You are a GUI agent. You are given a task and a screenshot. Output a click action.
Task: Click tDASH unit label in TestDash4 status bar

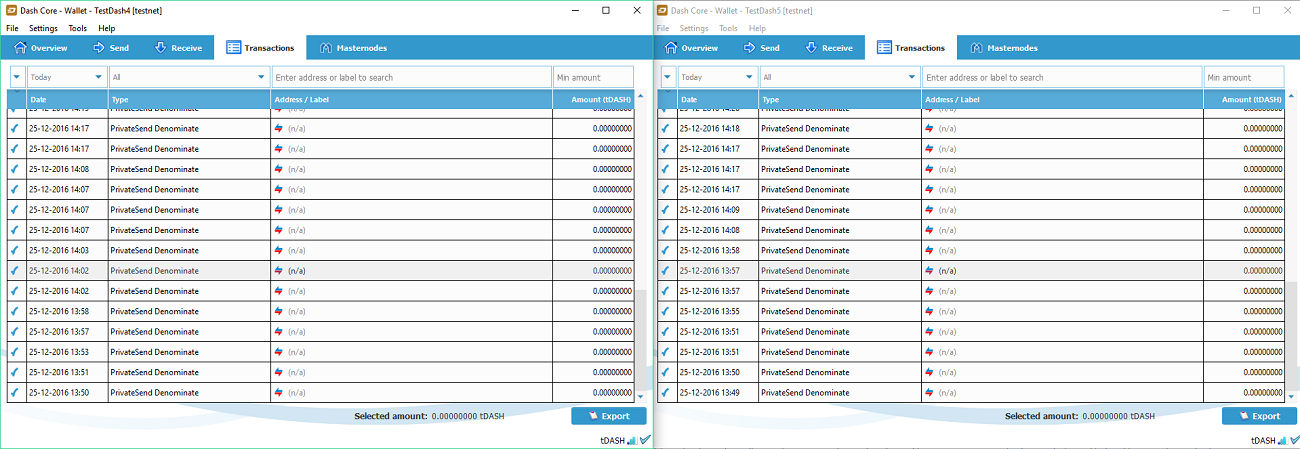click(x=612, y=440)
